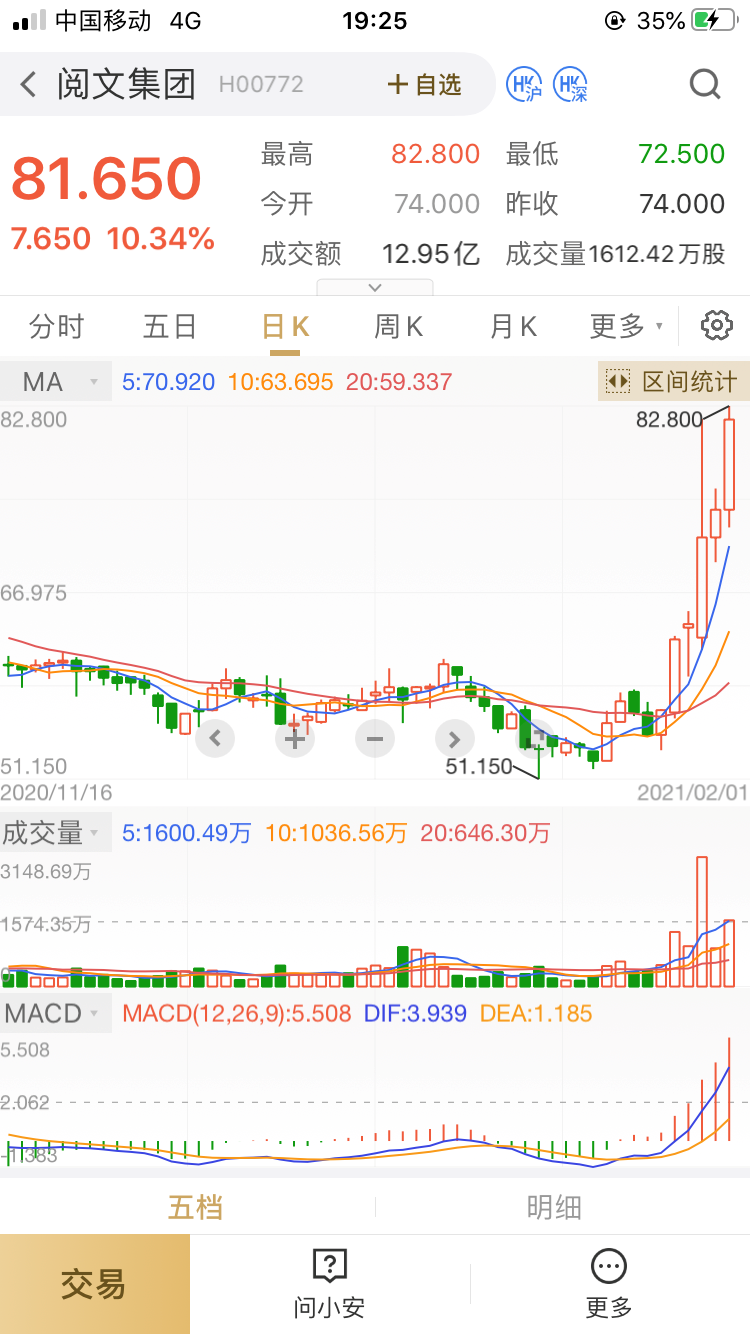This screenshot has width=750, height=1334.
Task: Tap the tallest volume bar
Action: (x=702, y=921)
